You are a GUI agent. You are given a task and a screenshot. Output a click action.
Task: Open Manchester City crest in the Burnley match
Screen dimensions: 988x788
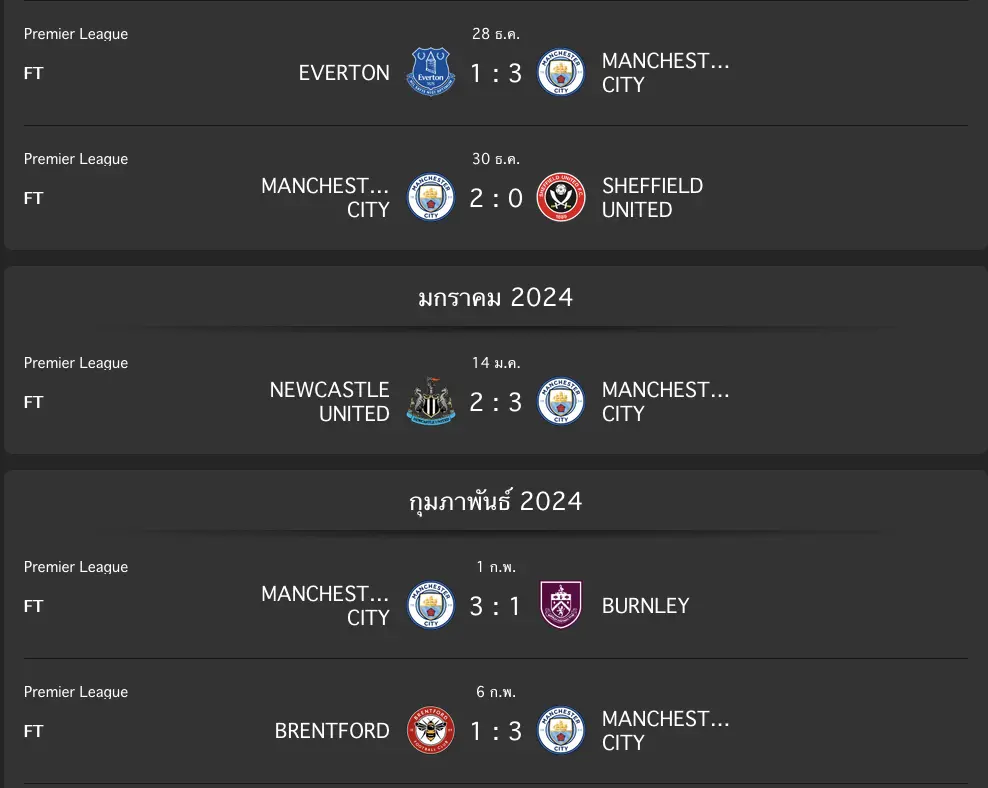[x=431, y=606]
